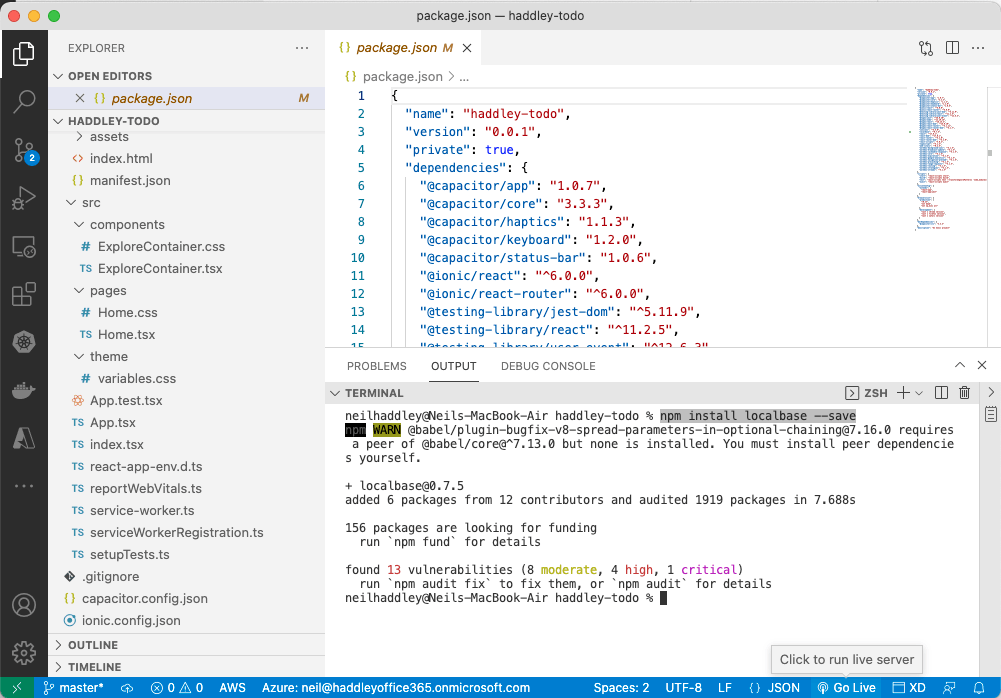The width and height of the screenshot is (1001, 698).
Task: Open changes for package.json
Action: click(925, 47)
